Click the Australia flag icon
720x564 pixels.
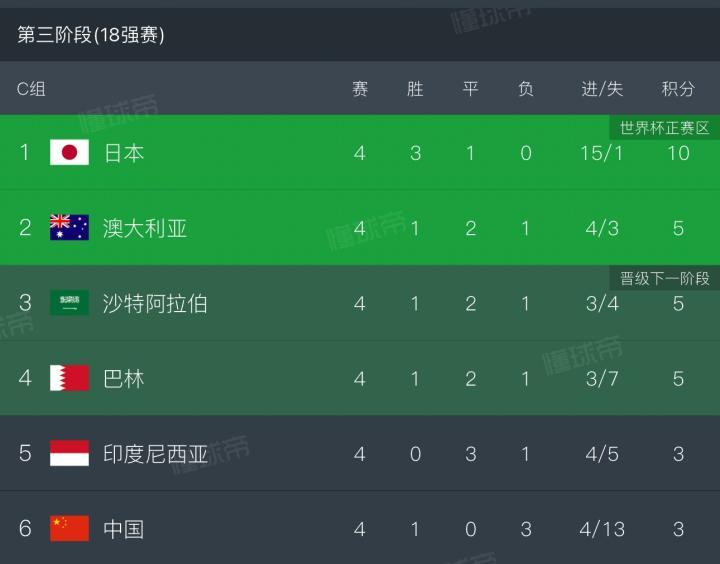click(69, 228)
